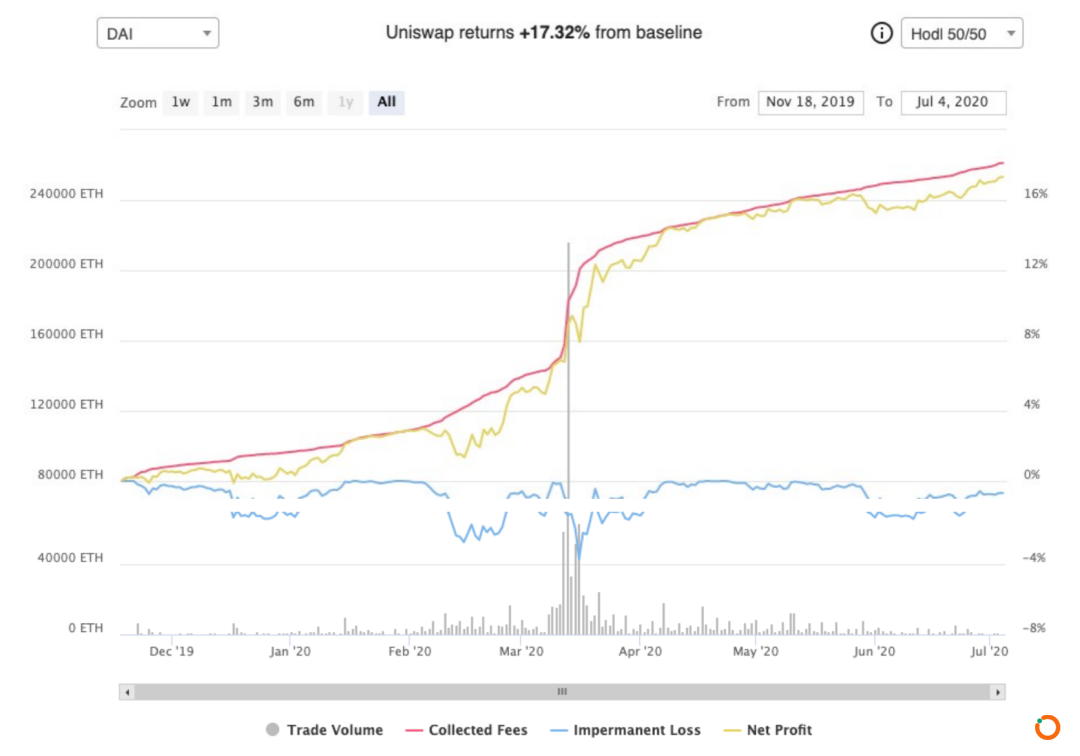Click the Jan '20 x-axis label
1080x756 pixels.
click(290, 651)
